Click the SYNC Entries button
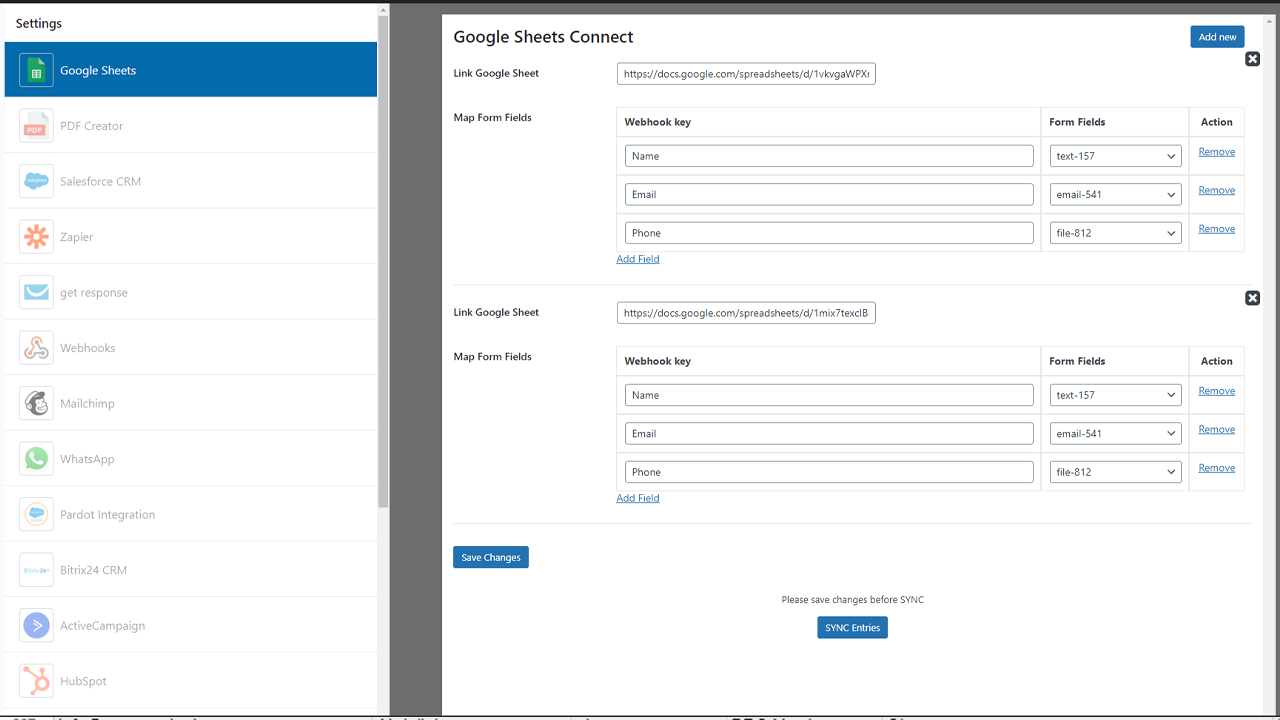Viewport: 1280px width, 720px height. coord(852,628)
